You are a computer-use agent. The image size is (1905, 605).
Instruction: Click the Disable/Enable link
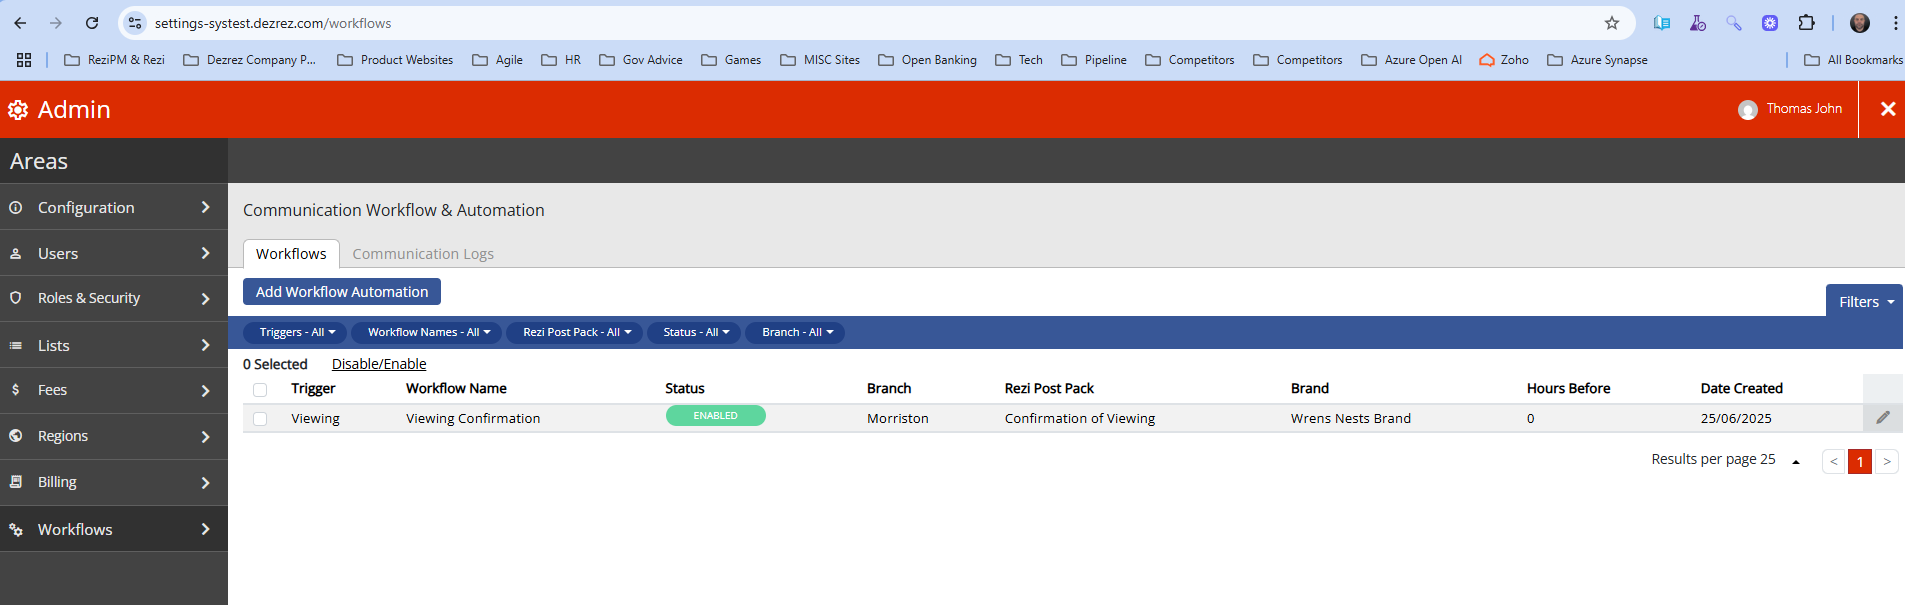(x=379, y=364)
